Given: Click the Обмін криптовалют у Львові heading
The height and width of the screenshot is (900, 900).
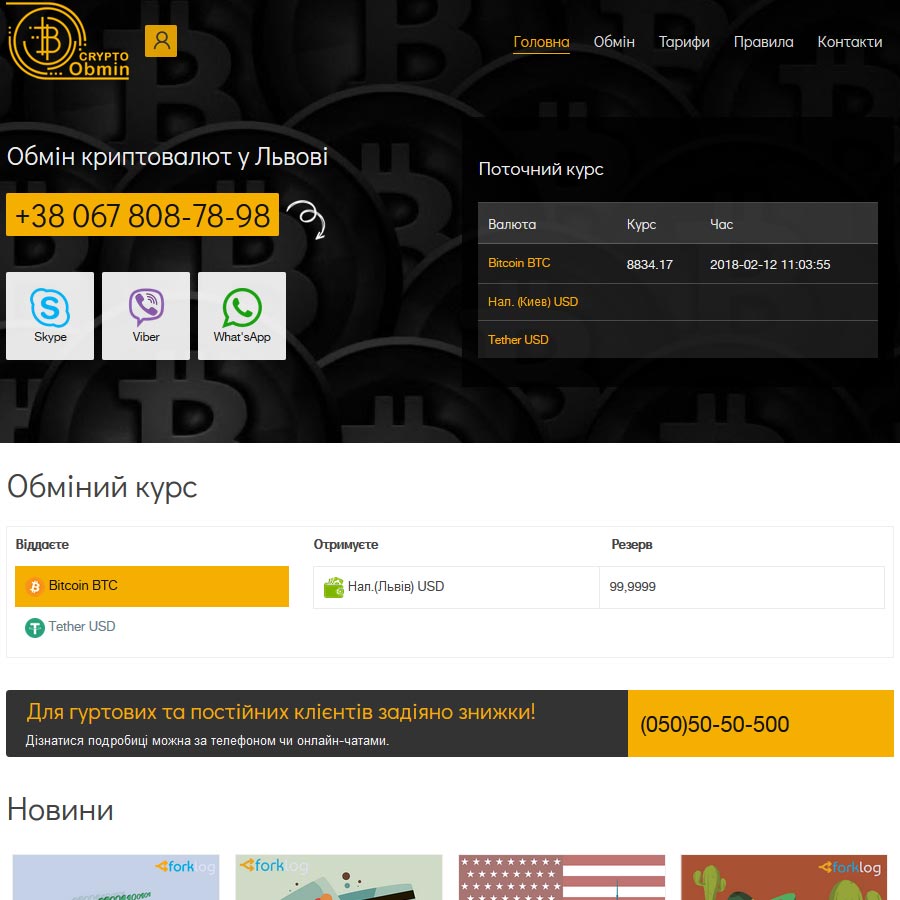Looking at the screenshot, I should tap(167, 156).
